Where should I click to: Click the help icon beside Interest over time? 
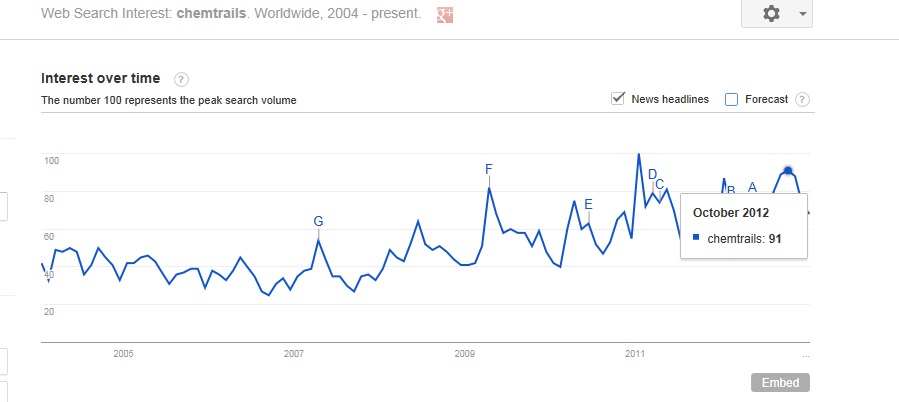click(181, 79)
